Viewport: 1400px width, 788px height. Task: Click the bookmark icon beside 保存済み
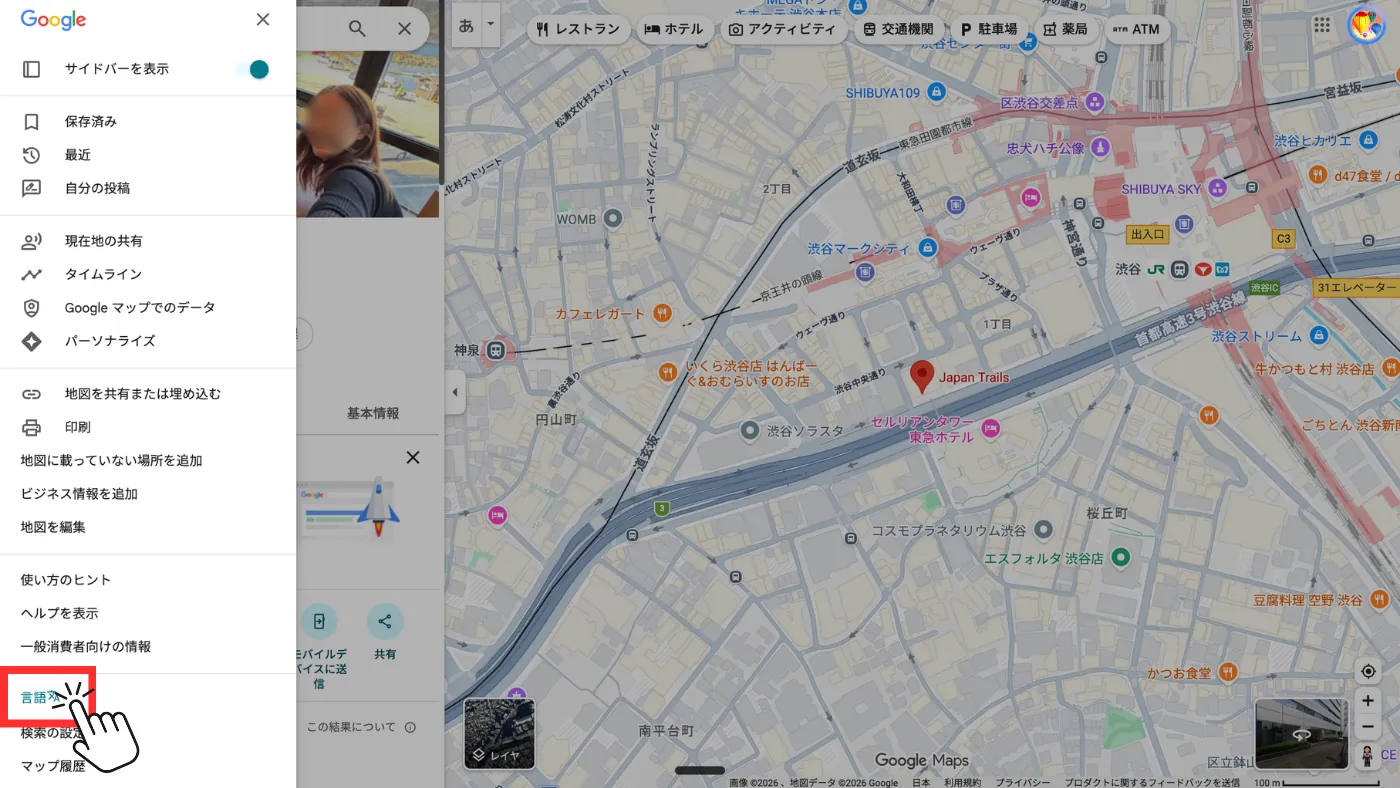tap(31, 122)
